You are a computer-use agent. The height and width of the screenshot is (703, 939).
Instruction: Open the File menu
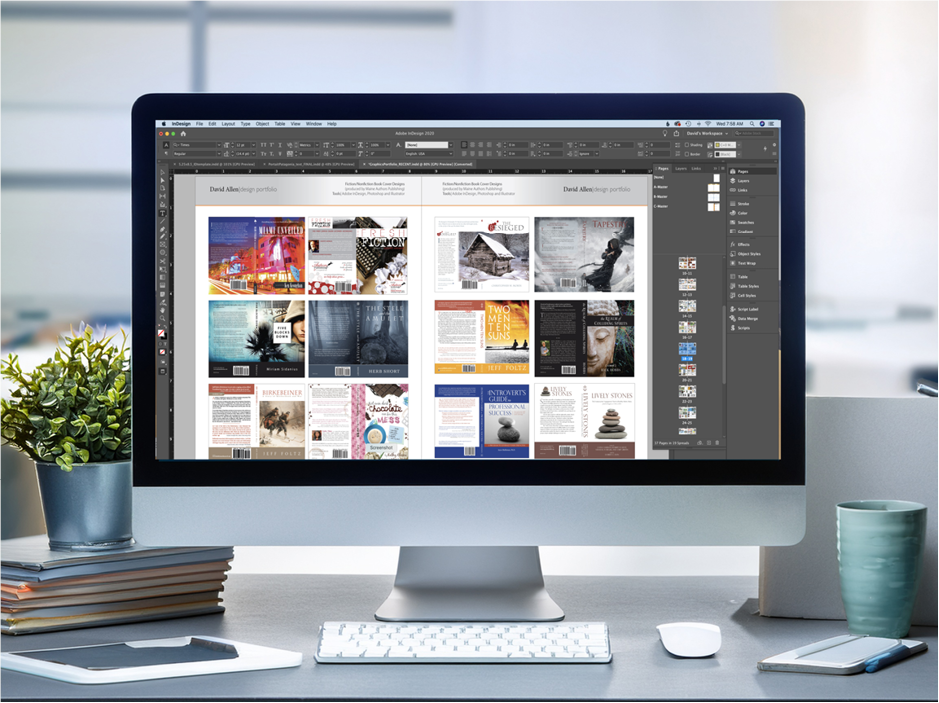pos(199,124)
